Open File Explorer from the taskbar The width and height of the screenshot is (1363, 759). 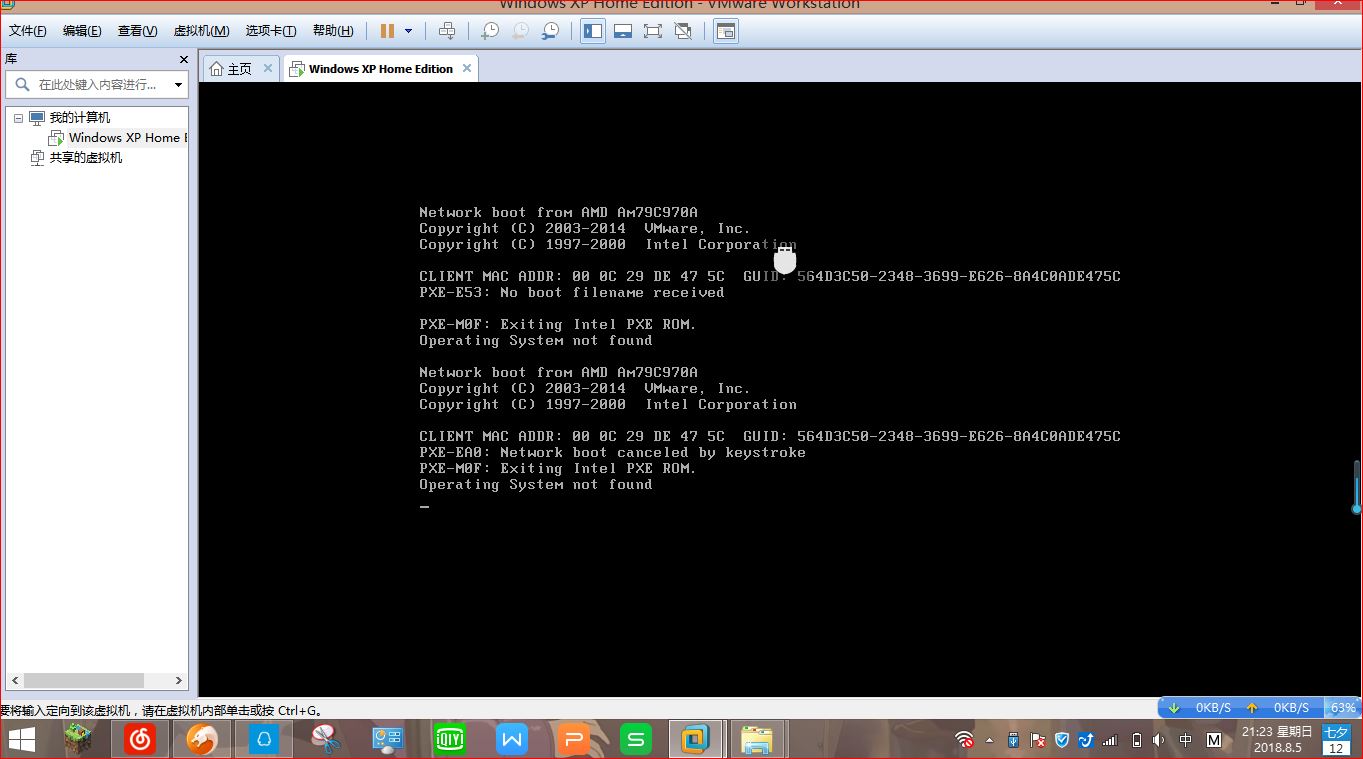pyautogui.click(x=758, y=740)
